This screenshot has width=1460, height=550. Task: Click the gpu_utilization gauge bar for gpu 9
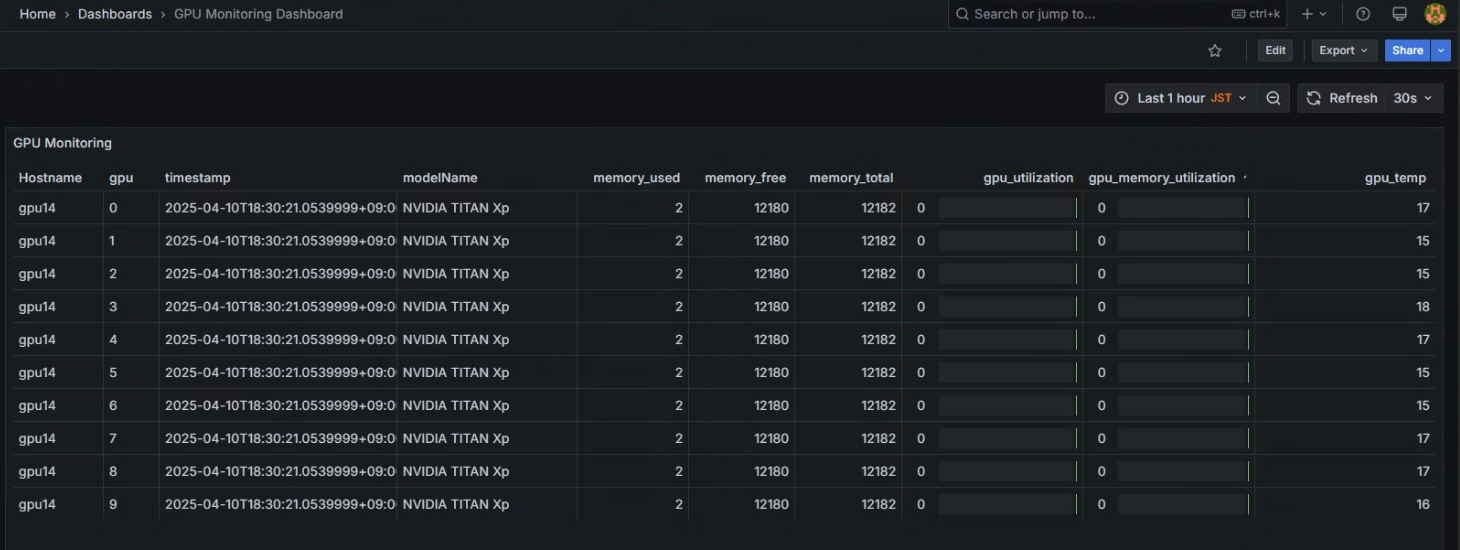click(x=1007, y=505)
